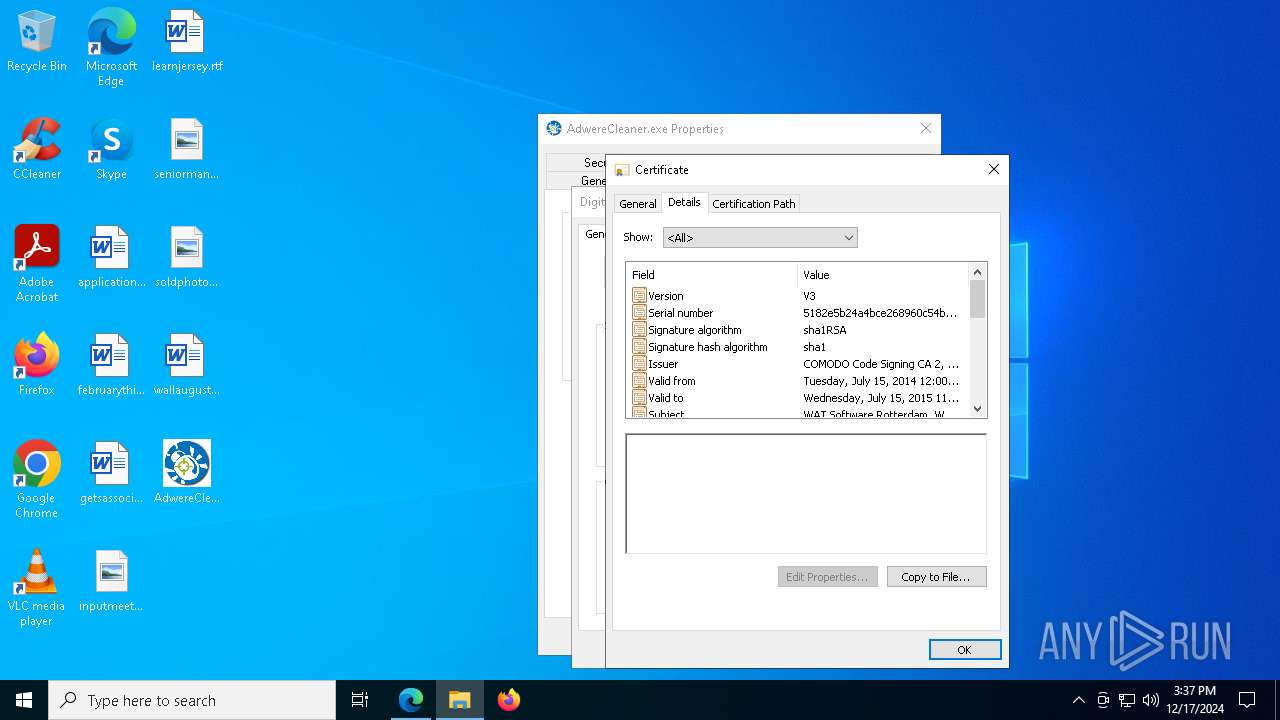The image size is (1280, 720).
Task: Open Task View on the taskbar
Action: pos(360,700)
